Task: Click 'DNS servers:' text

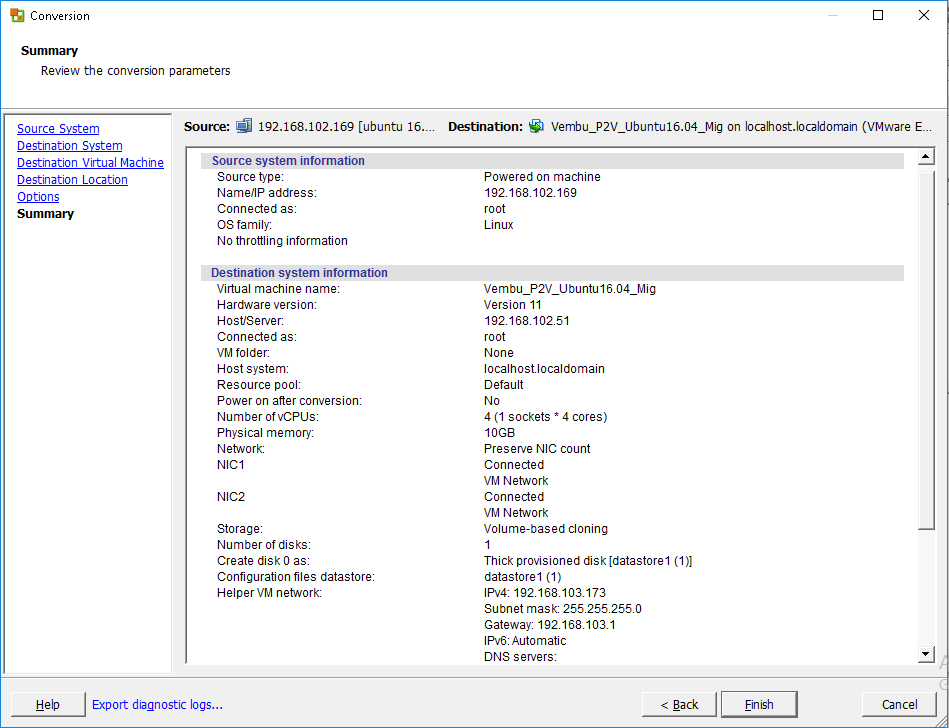Action: (x=520, y=657)
